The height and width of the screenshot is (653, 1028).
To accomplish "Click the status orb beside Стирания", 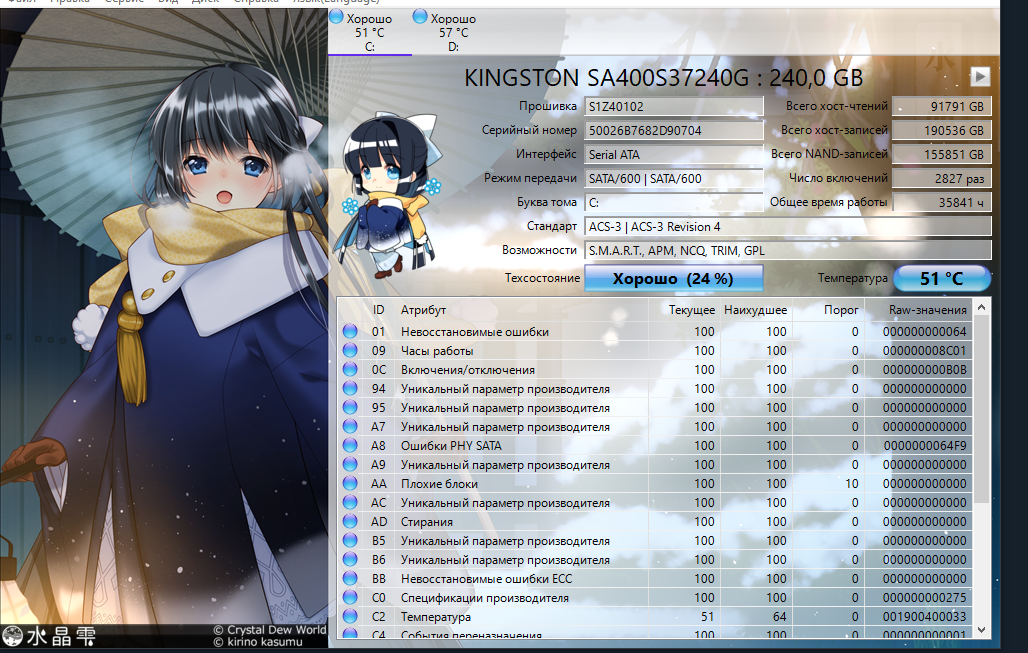I will tap(350, 521).
